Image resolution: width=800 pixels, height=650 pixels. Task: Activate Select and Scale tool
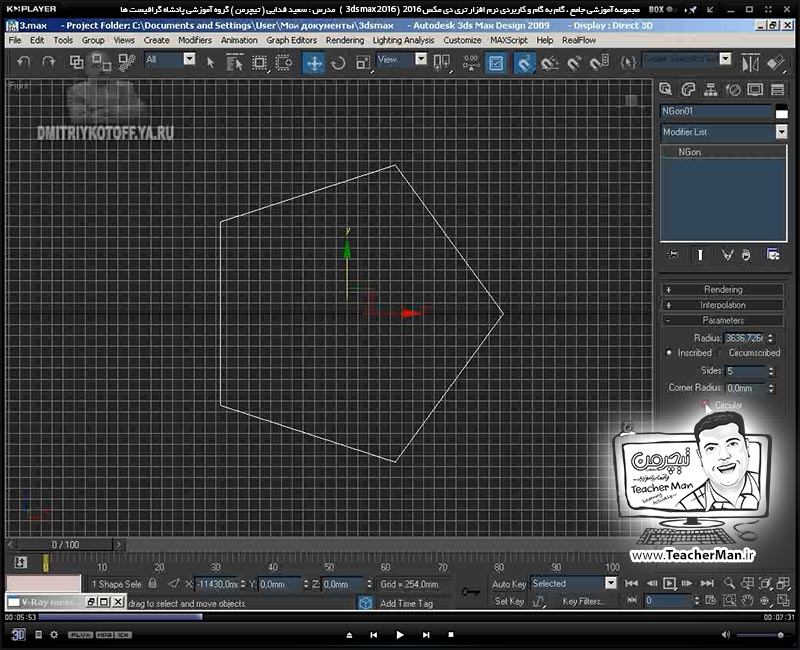[x=363, y=63]
